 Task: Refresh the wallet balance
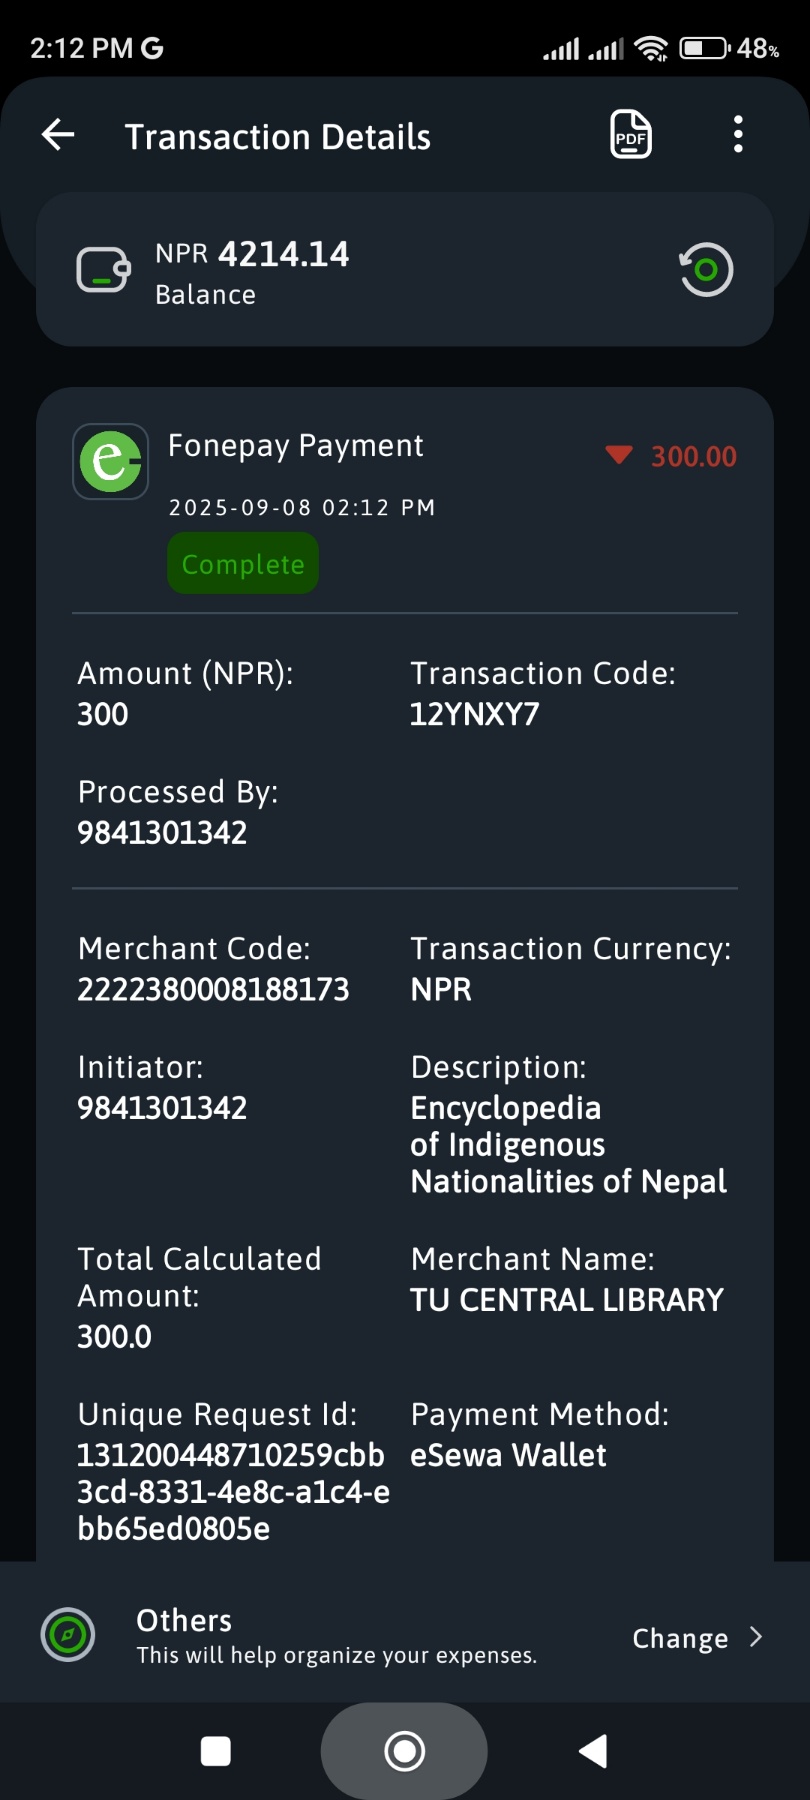(706, 270)
